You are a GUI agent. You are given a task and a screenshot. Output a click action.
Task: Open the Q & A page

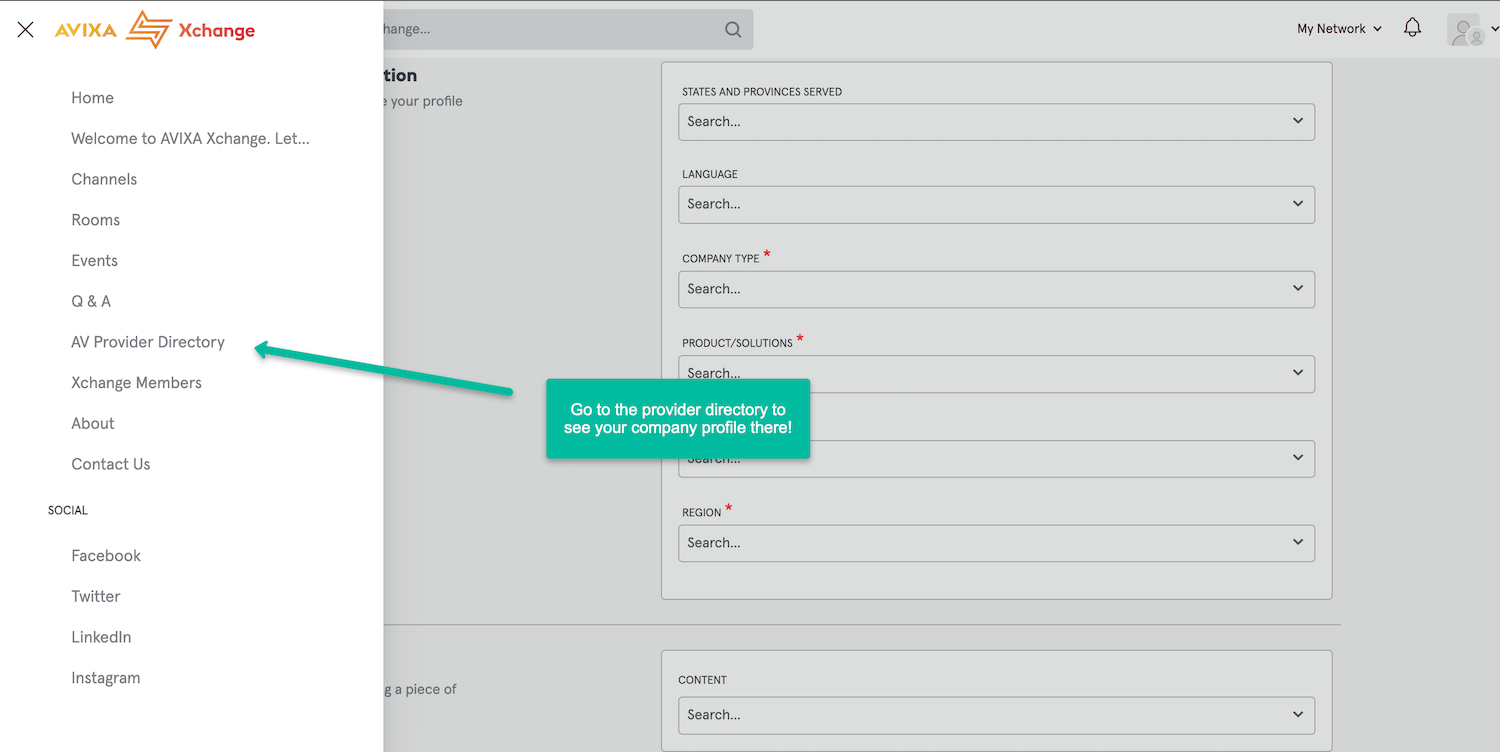pyautogui.click(x=91, y=302)
